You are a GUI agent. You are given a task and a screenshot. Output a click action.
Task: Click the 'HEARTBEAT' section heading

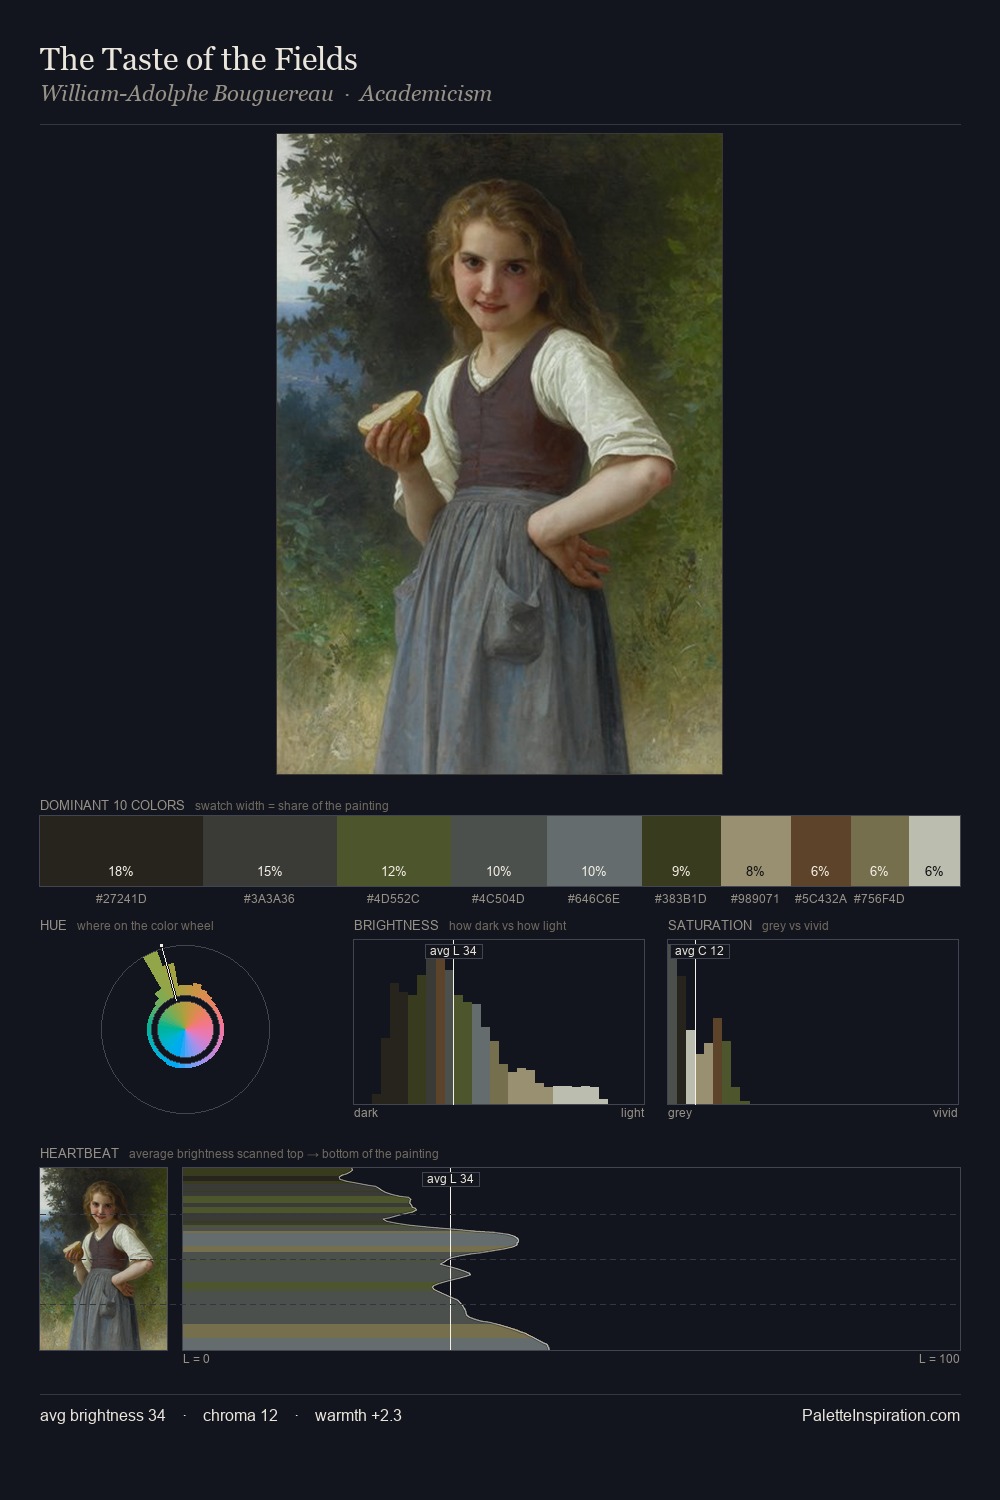pos(79,1153)
